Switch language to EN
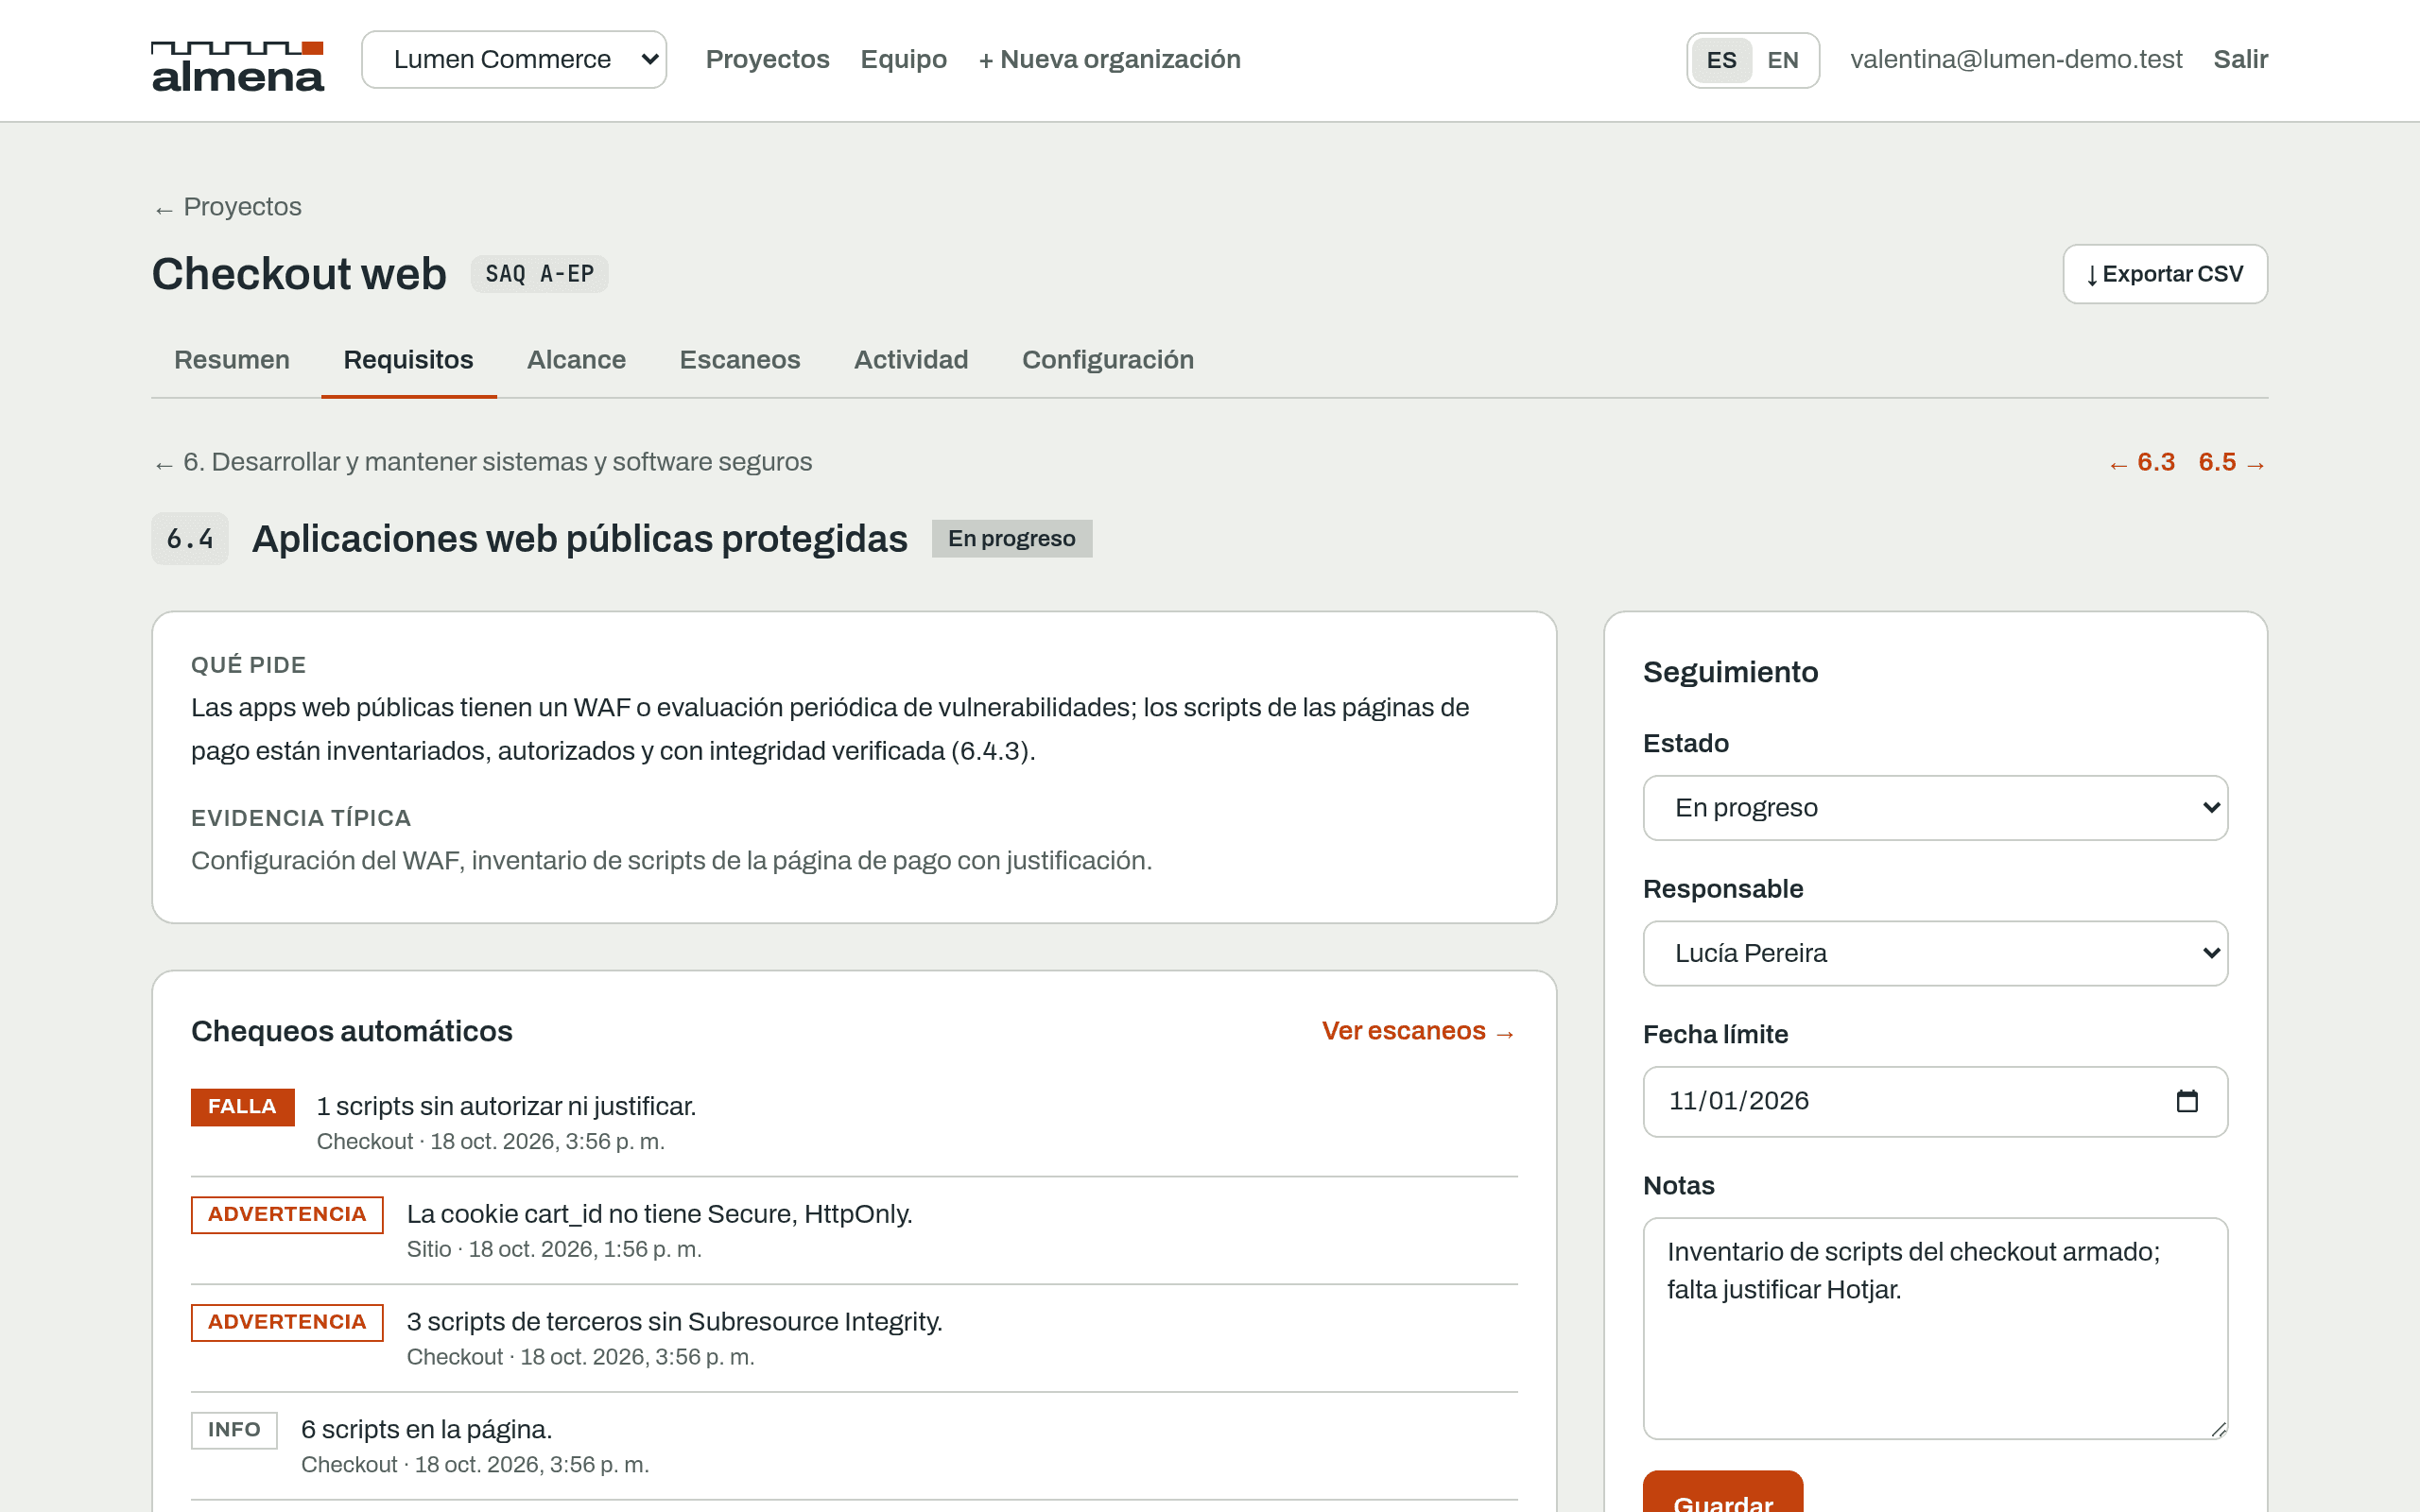The width and height of the screenshot is (2420, 1512). coord(1783,60)
